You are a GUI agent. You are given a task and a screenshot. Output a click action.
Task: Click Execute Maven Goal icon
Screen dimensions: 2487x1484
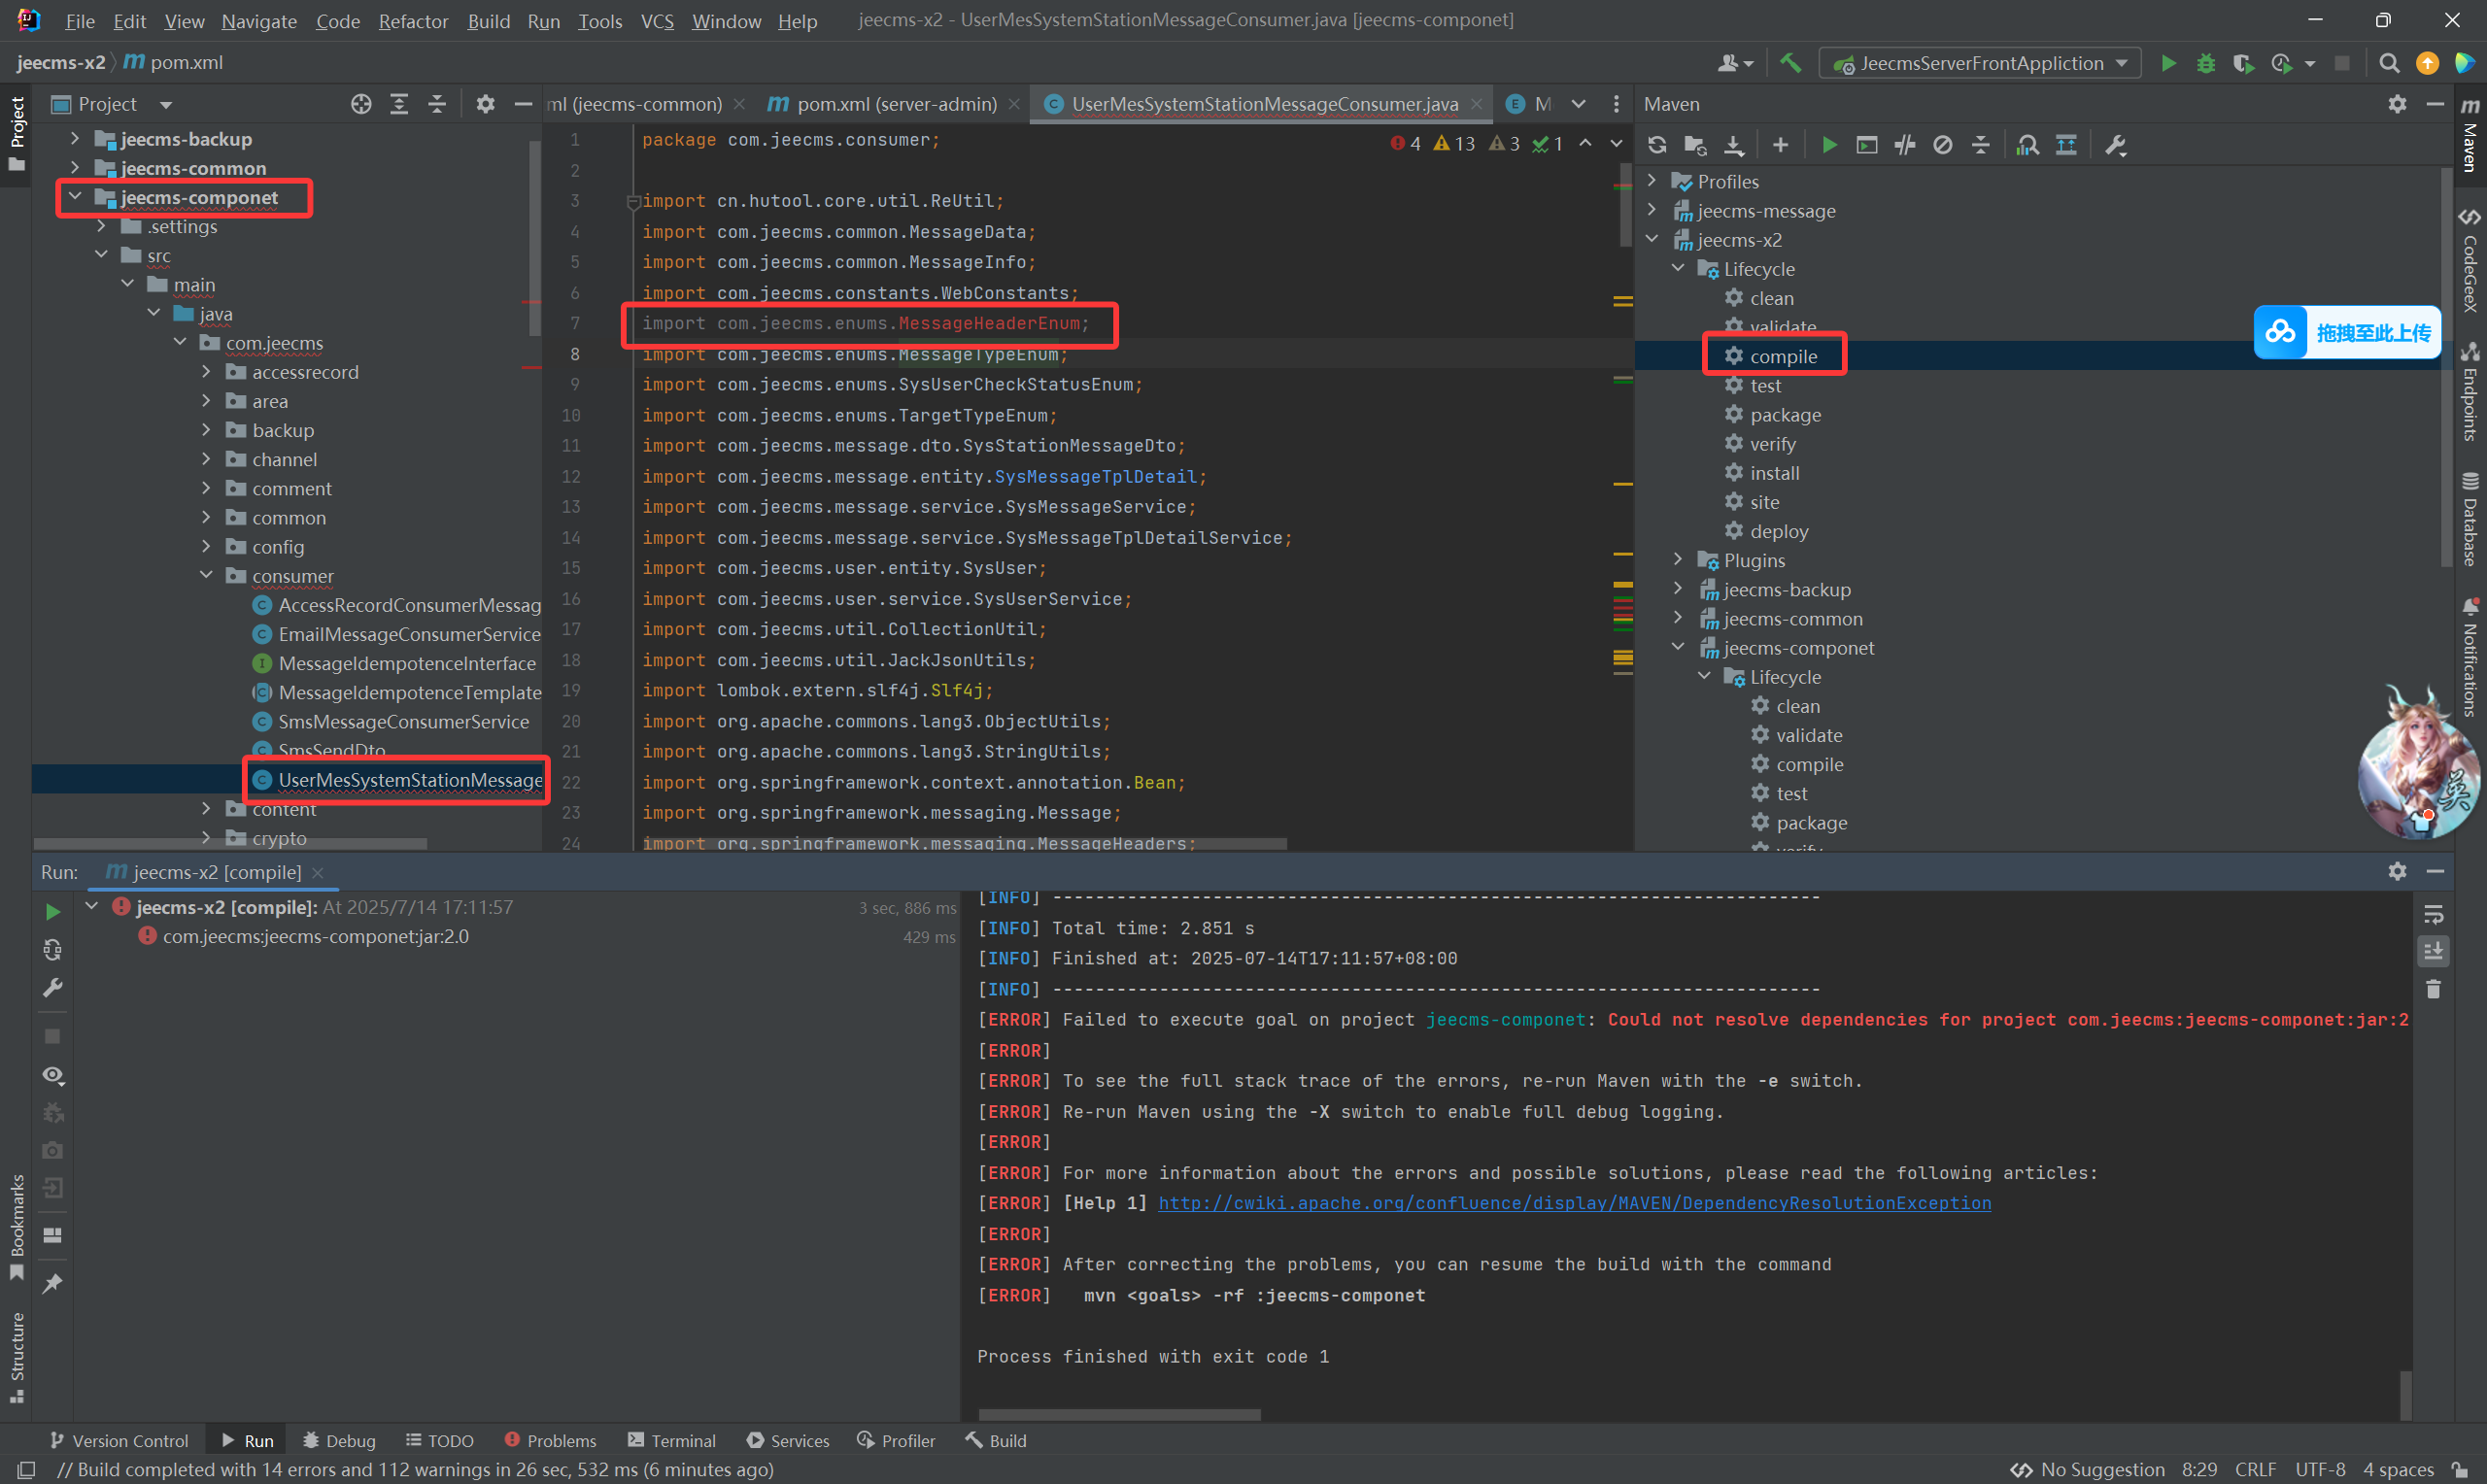(1866, 145)
